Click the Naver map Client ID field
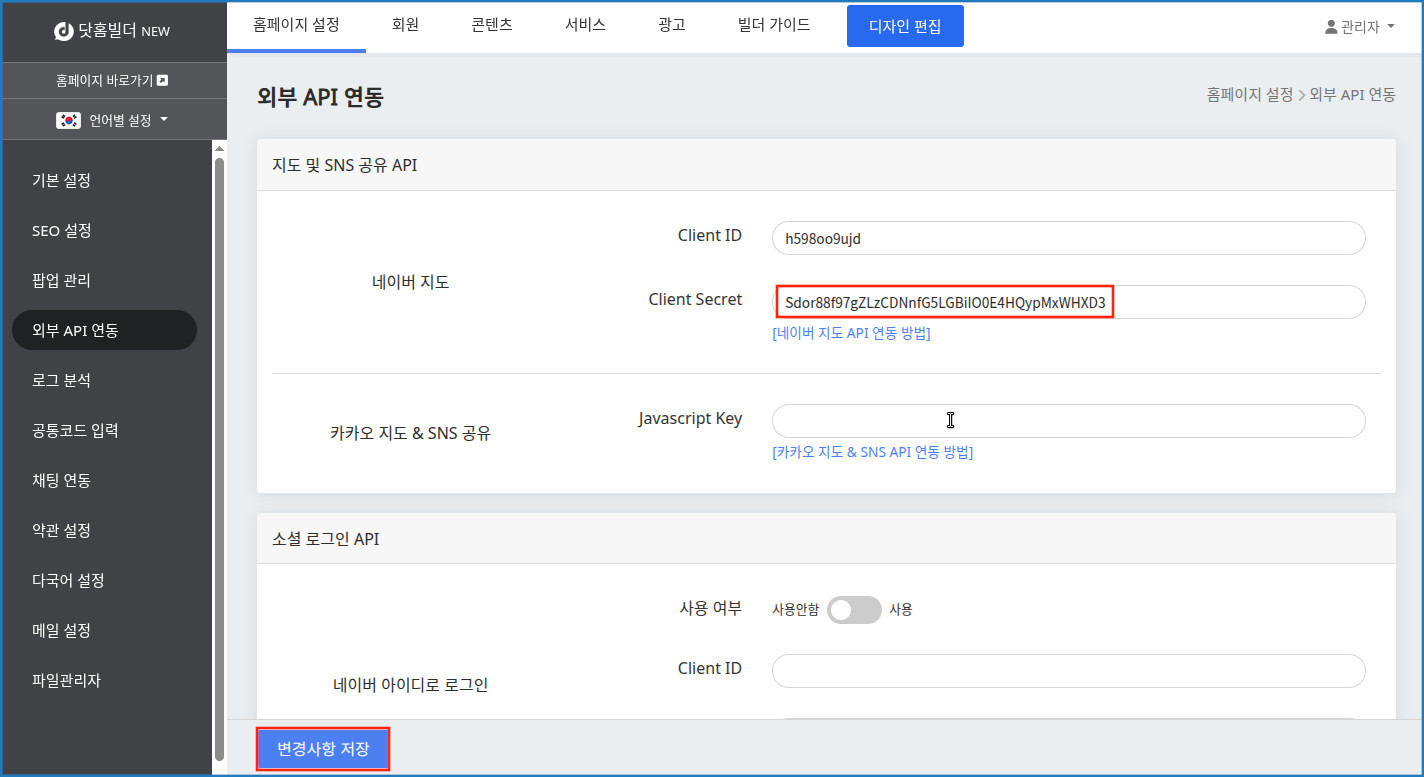 click(1067, 238)
